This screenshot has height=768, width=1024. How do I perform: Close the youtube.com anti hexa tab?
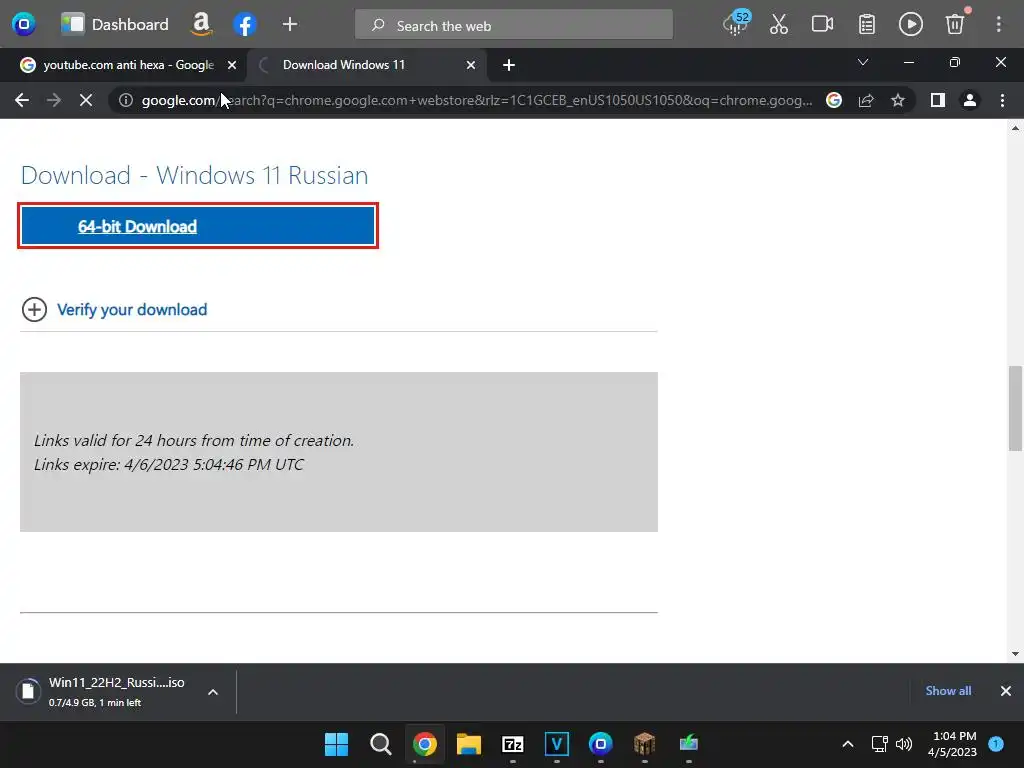[x=232, y=65]
